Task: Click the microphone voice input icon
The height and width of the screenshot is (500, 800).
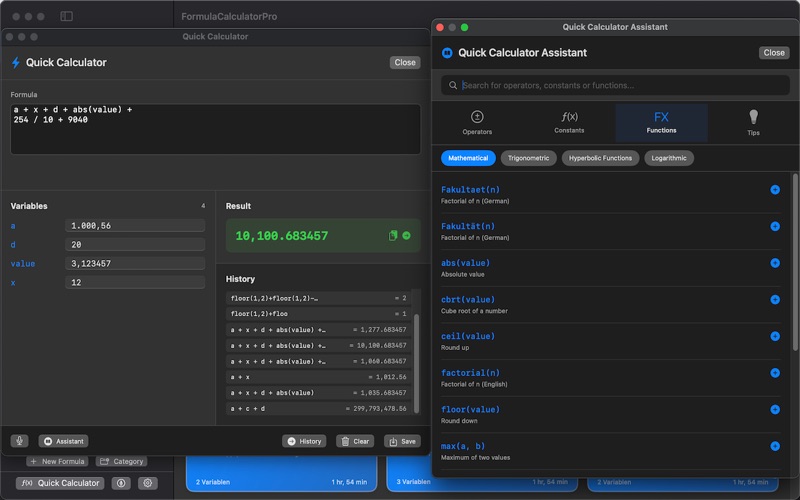Action: tap(19, 441)
